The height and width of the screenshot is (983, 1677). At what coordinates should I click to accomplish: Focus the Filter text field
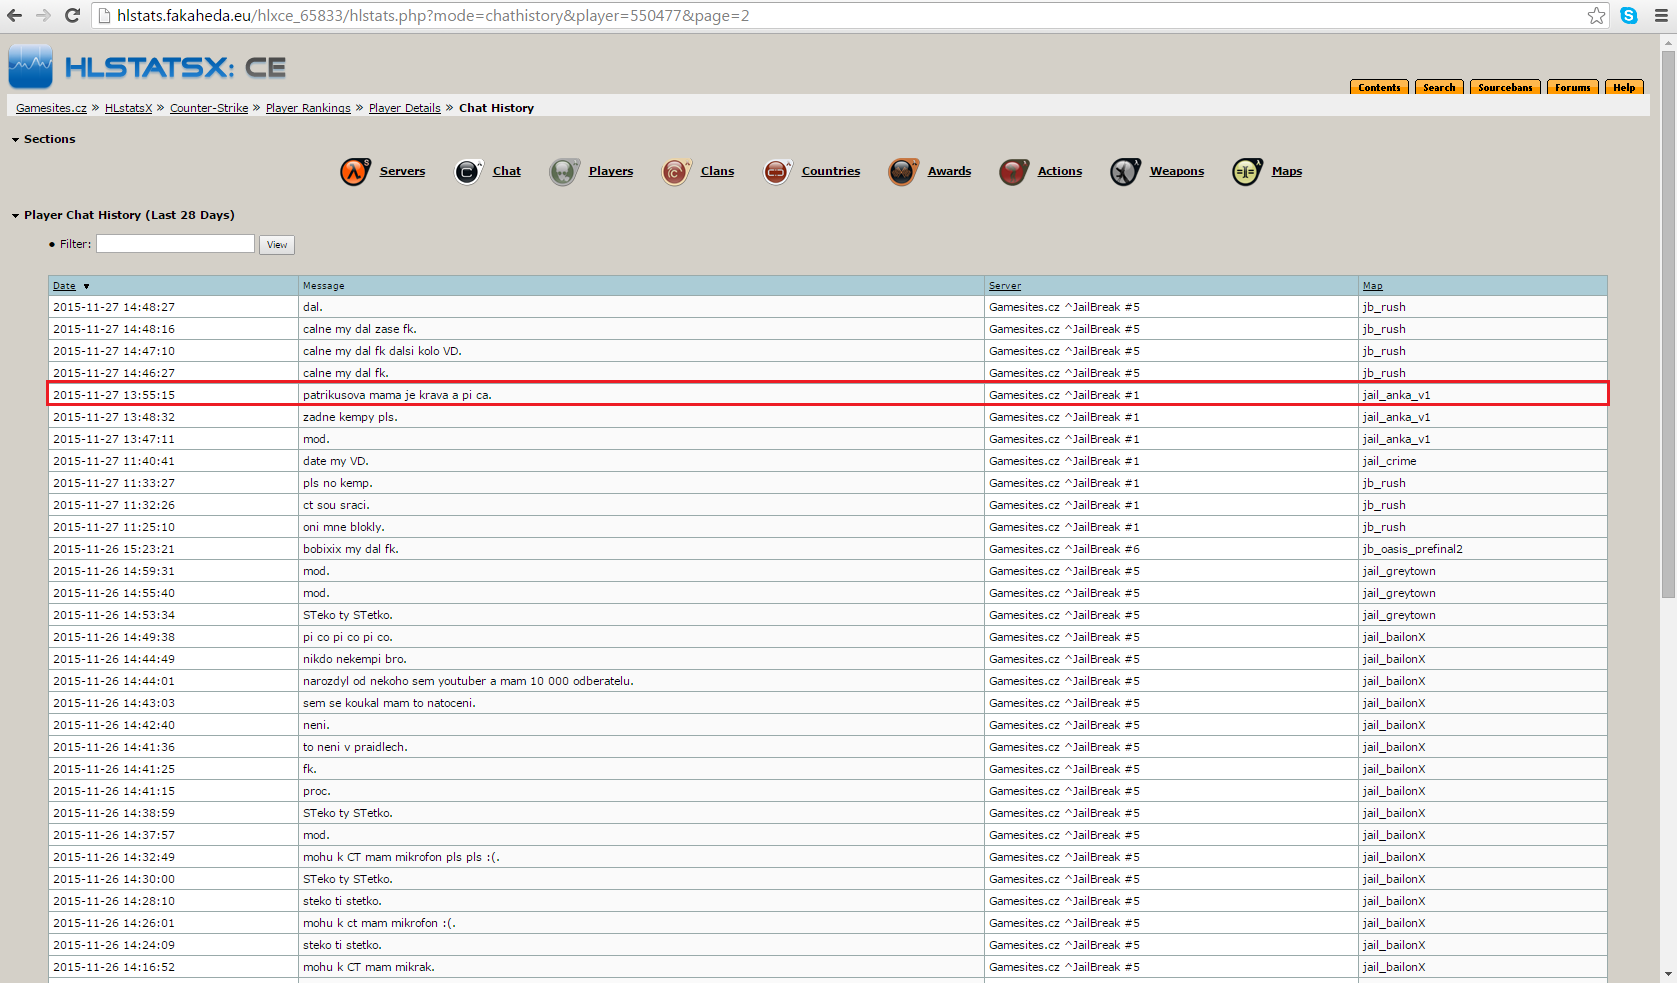point(175,244)
